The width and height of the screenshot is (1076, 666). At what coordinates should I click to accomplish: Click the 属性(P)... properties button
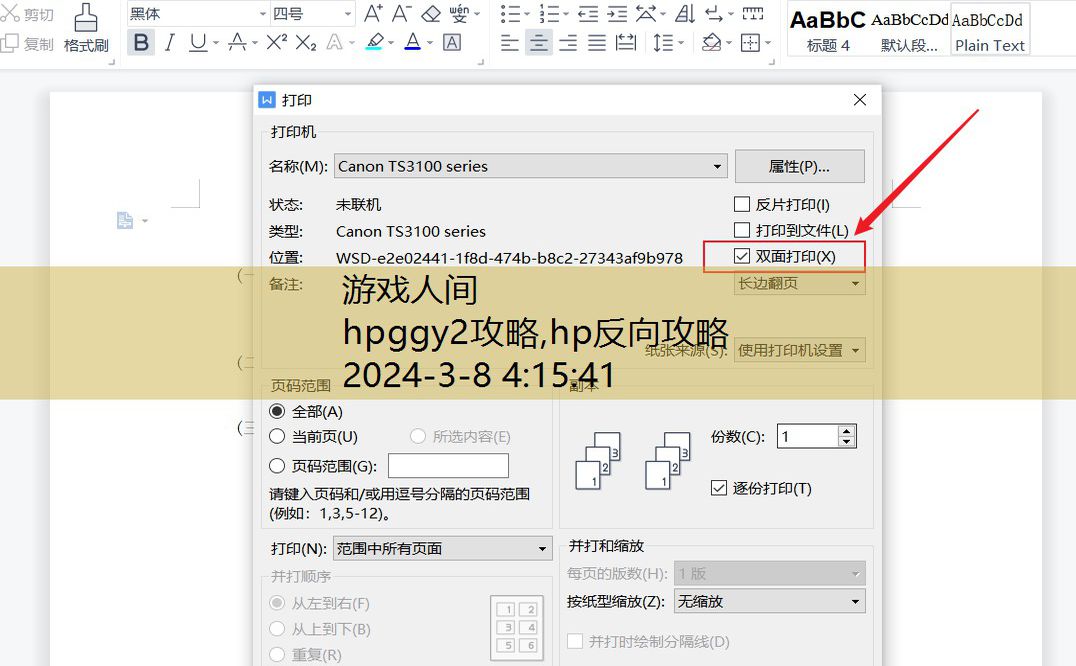tap(799, 166)
